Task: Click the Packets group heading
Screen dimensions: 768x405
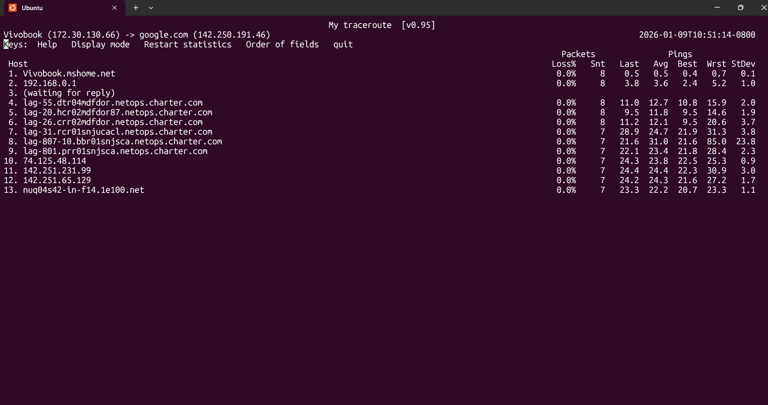Action: point(578,54)
